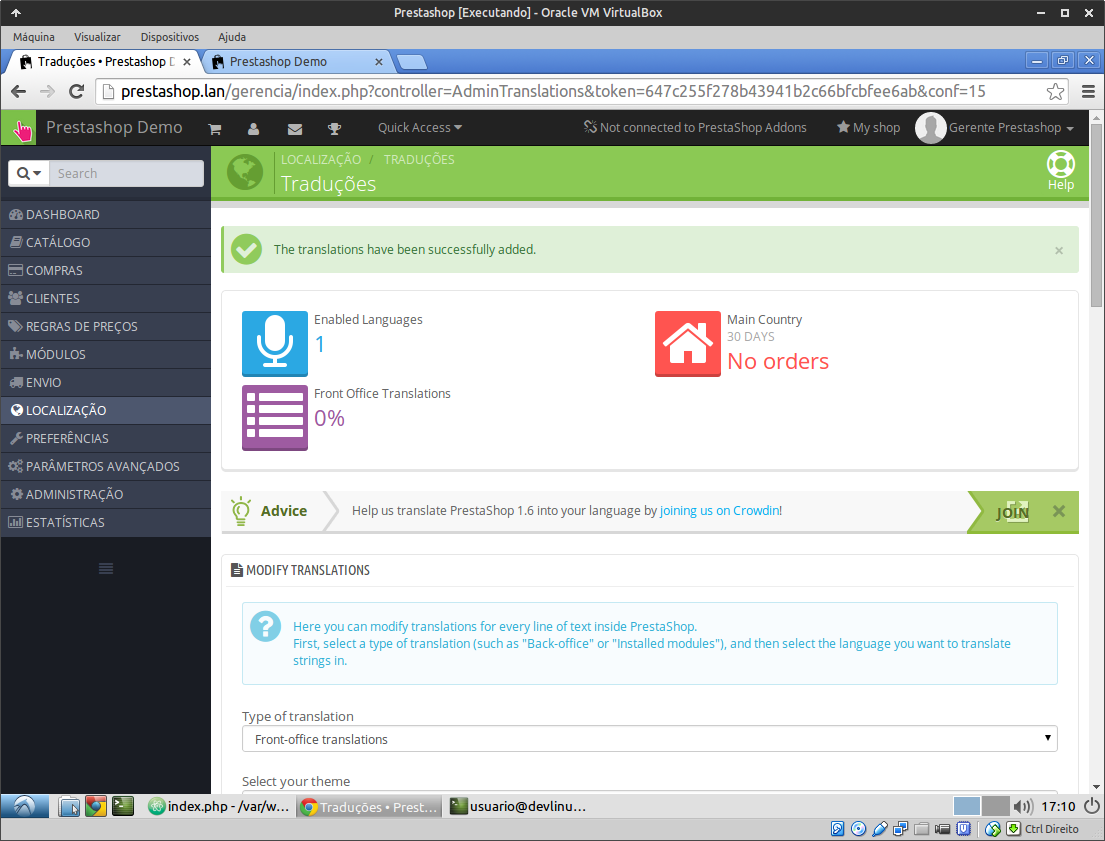Click the Front Office Translations list icon
Screen dimensions: 1105x841
click(275, 417)
